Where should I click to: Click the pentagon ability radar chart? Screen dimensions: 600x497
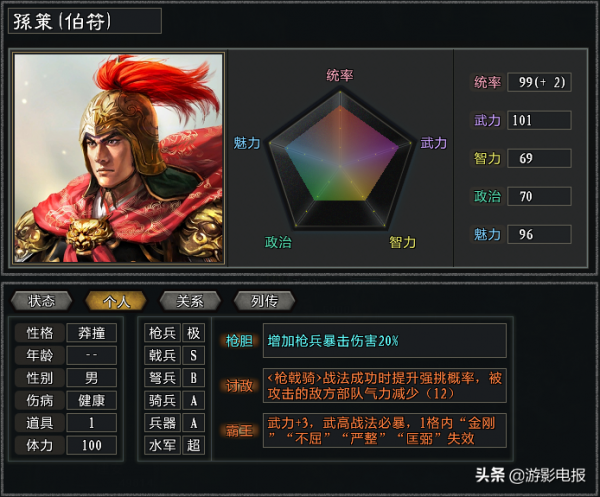coord(340,160)
